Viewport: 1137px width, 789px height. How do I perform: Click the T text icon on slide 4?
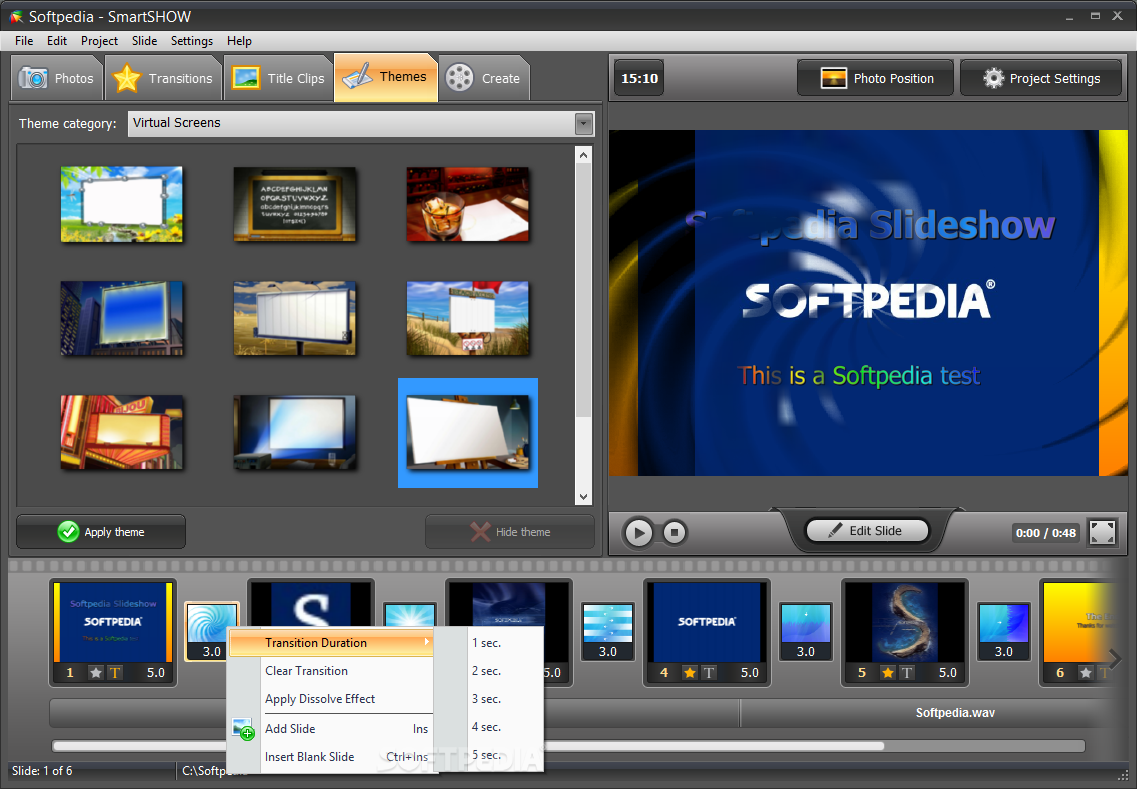tap(709, 672)
